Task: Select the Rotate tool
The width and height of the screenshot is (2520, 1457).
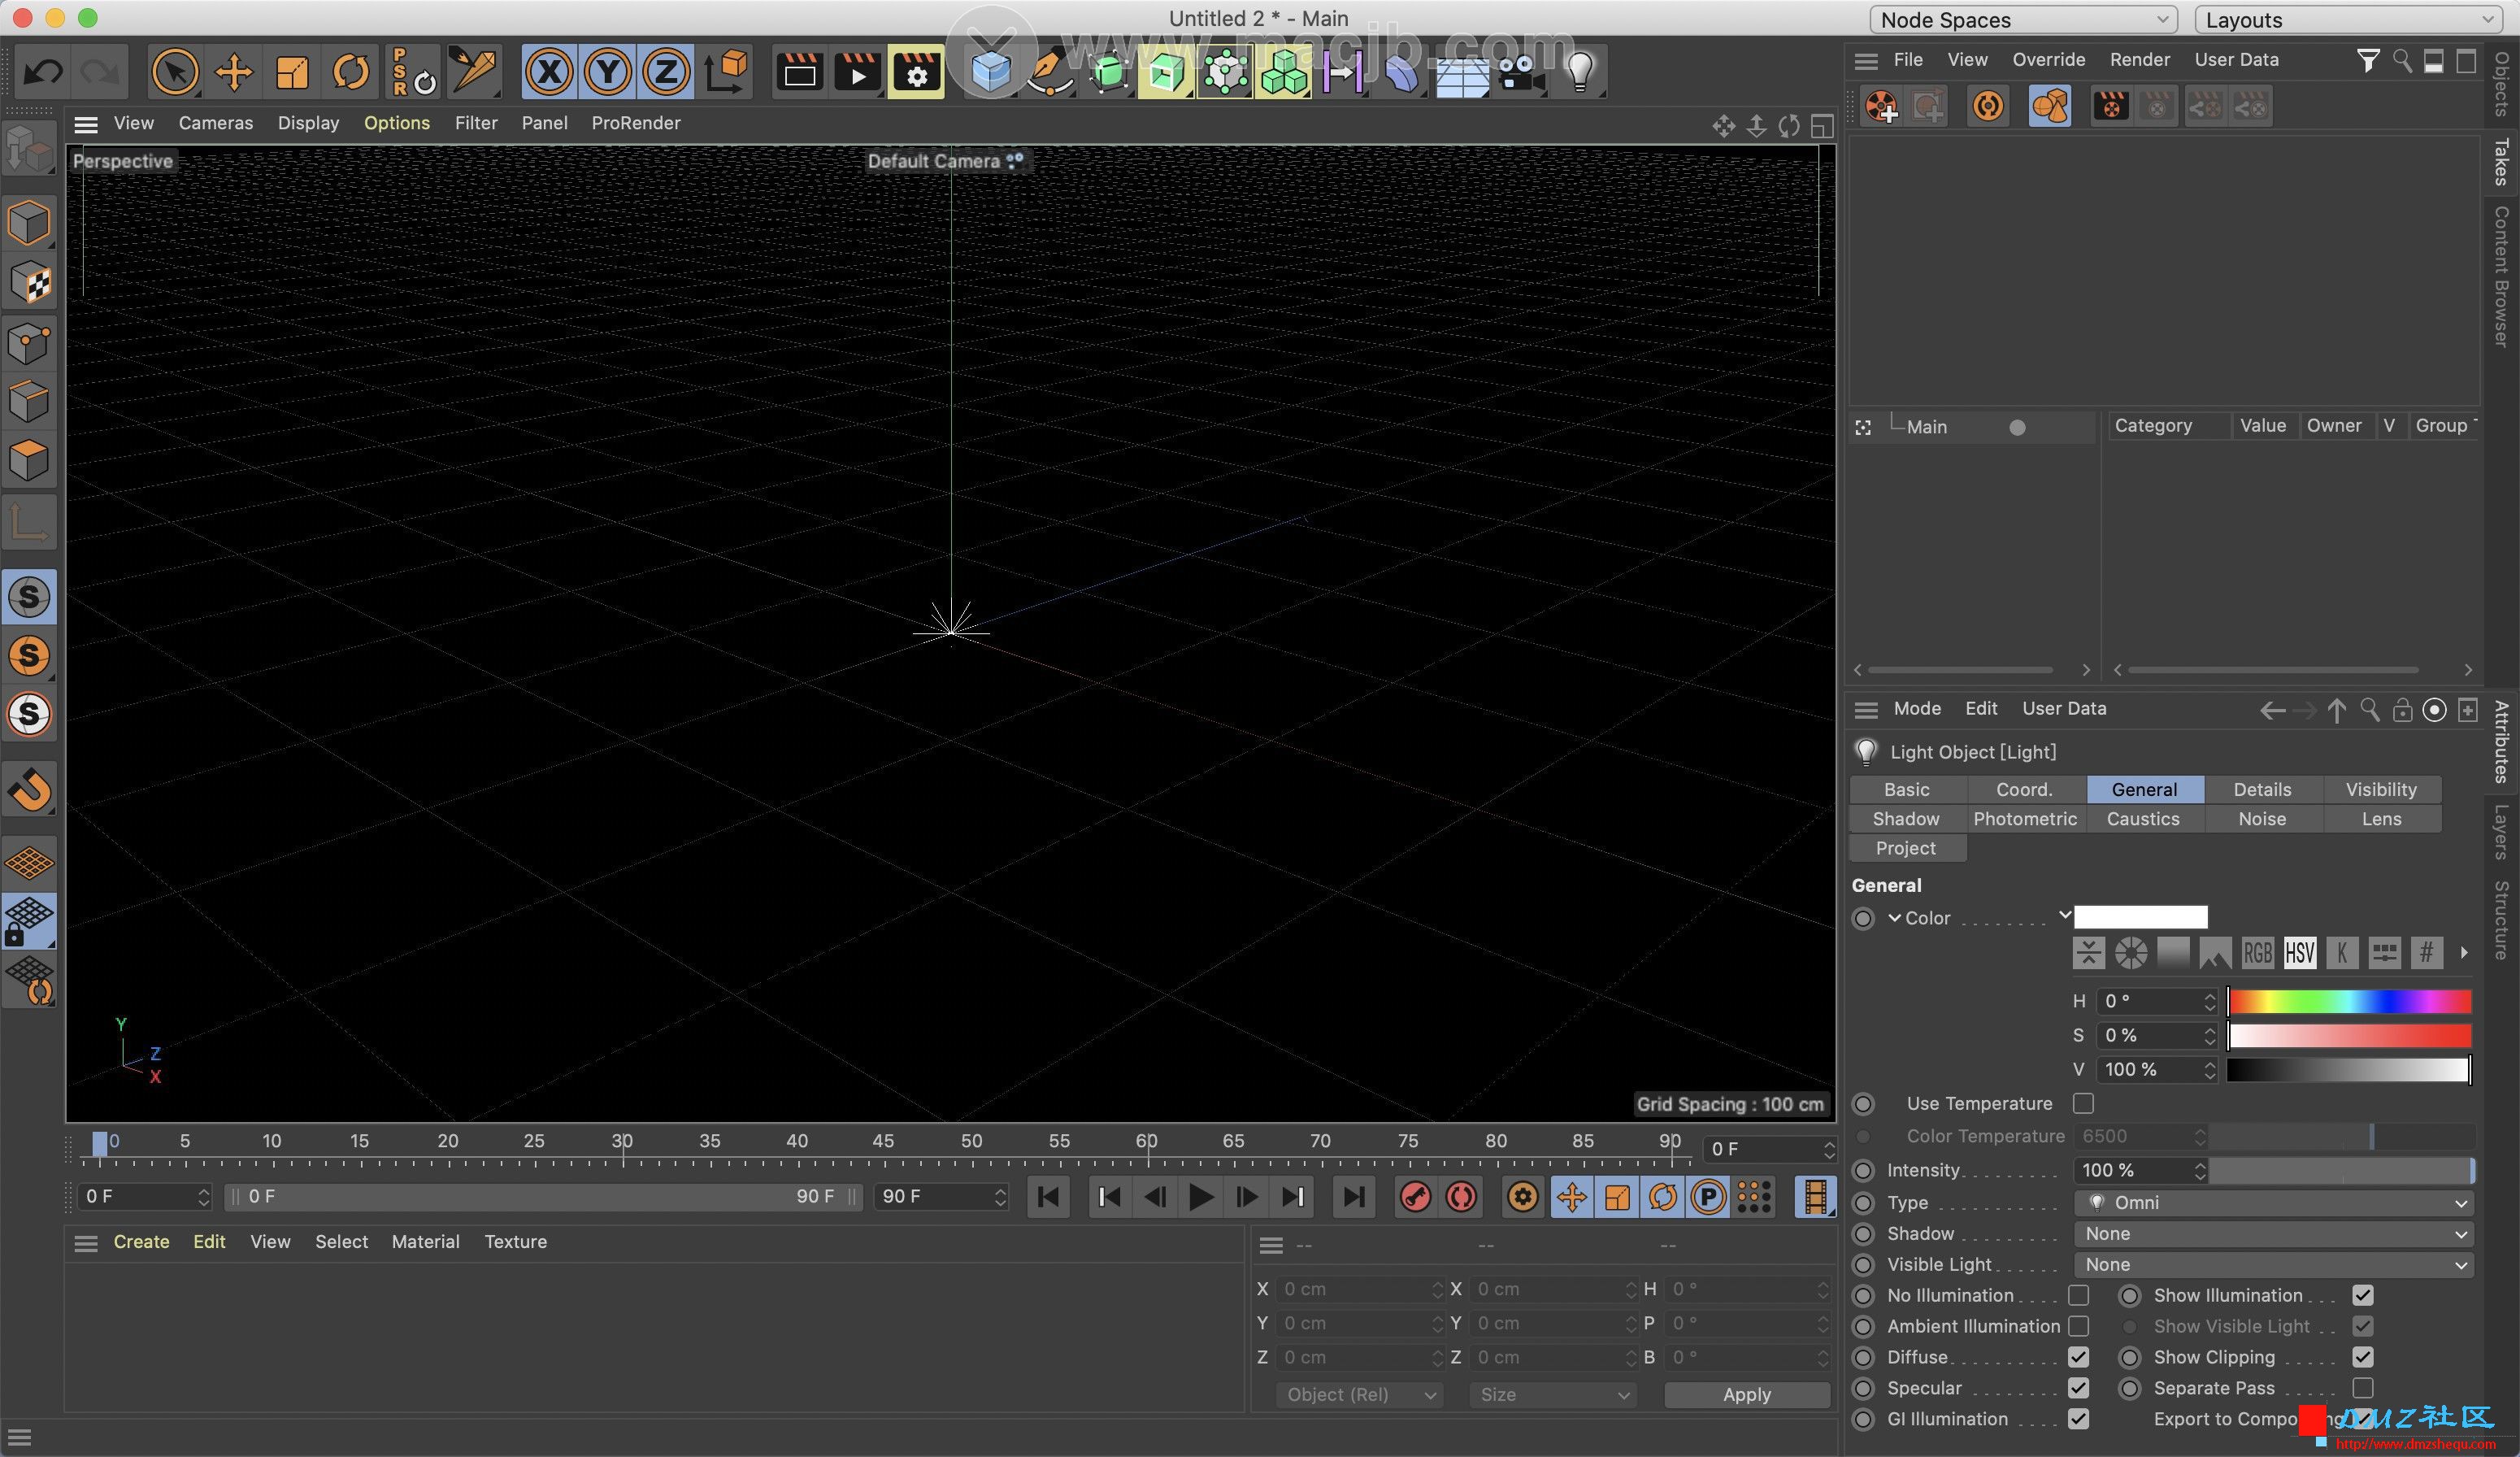Action: 351,72
